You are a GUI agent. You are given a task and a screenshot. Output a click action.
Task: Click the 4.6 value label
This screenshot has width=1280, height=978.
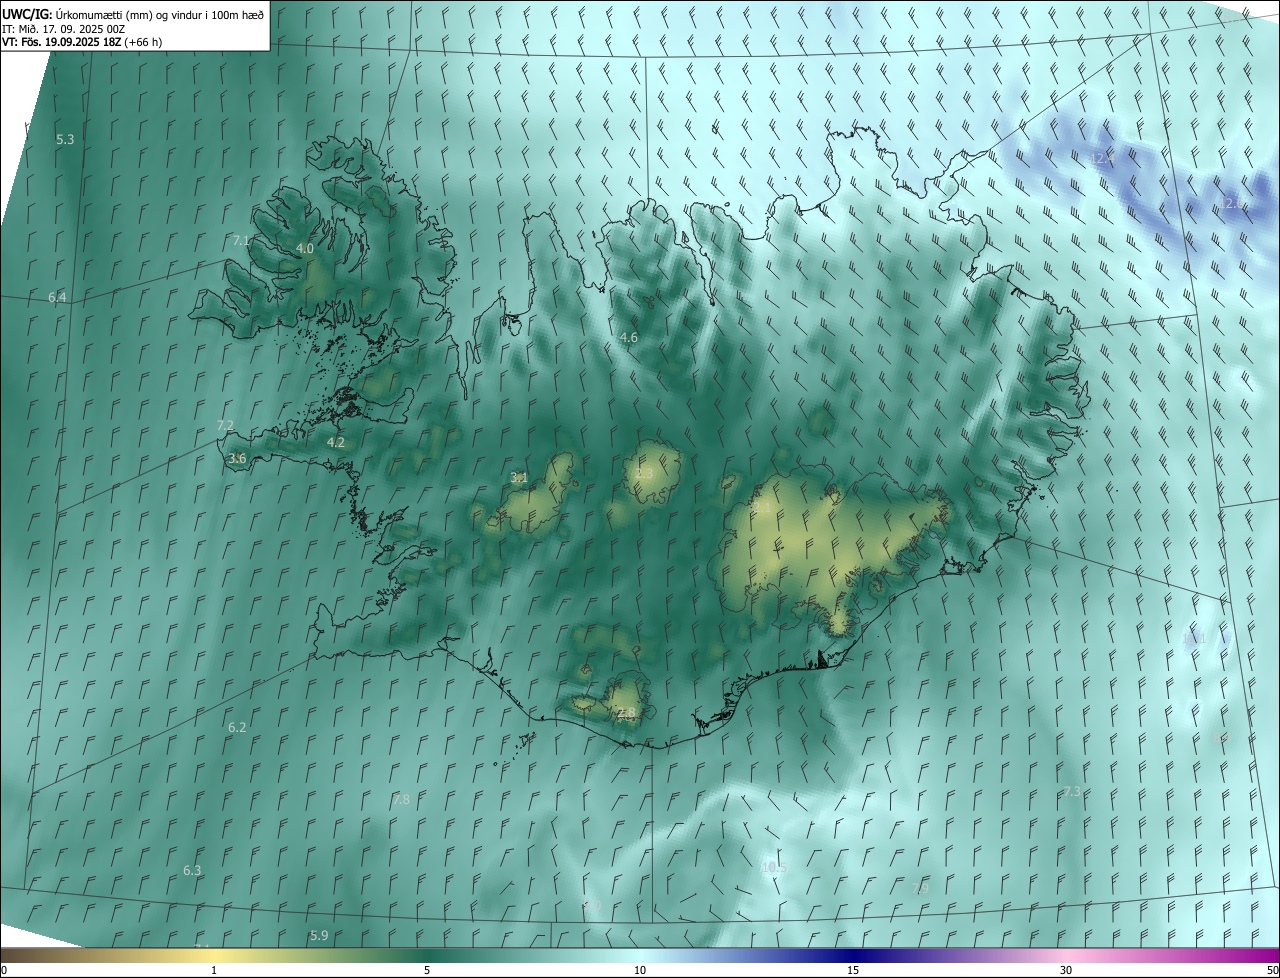(x=628, y=338)
